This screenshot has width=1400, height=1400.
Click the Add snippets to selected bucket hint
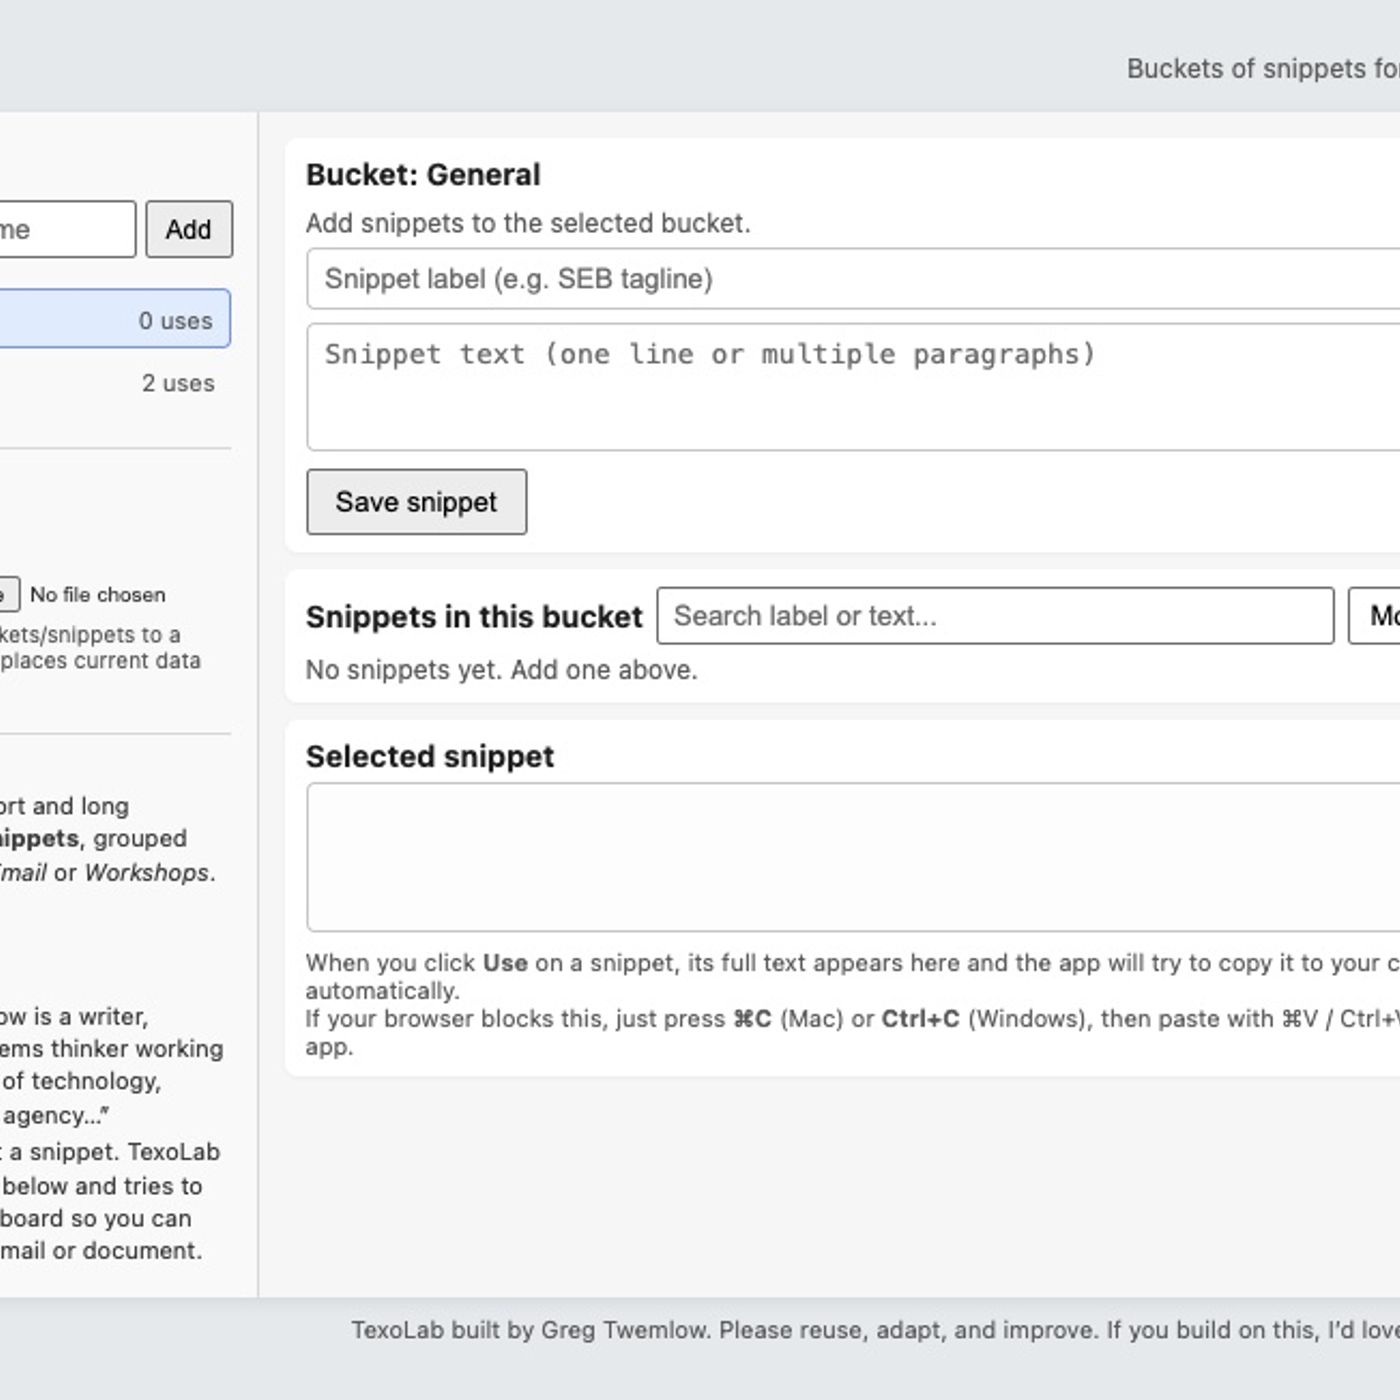click(x=528, y=223)
